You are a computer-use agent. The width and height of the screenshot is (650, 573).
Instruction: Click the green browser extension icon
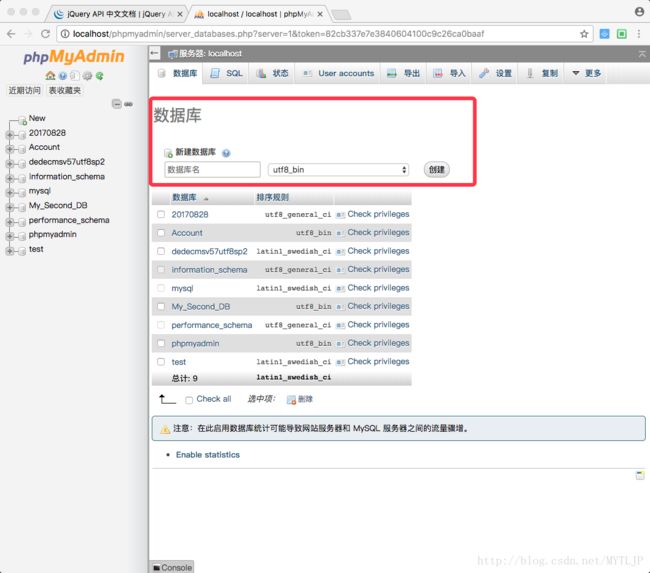tap(621, 34)
